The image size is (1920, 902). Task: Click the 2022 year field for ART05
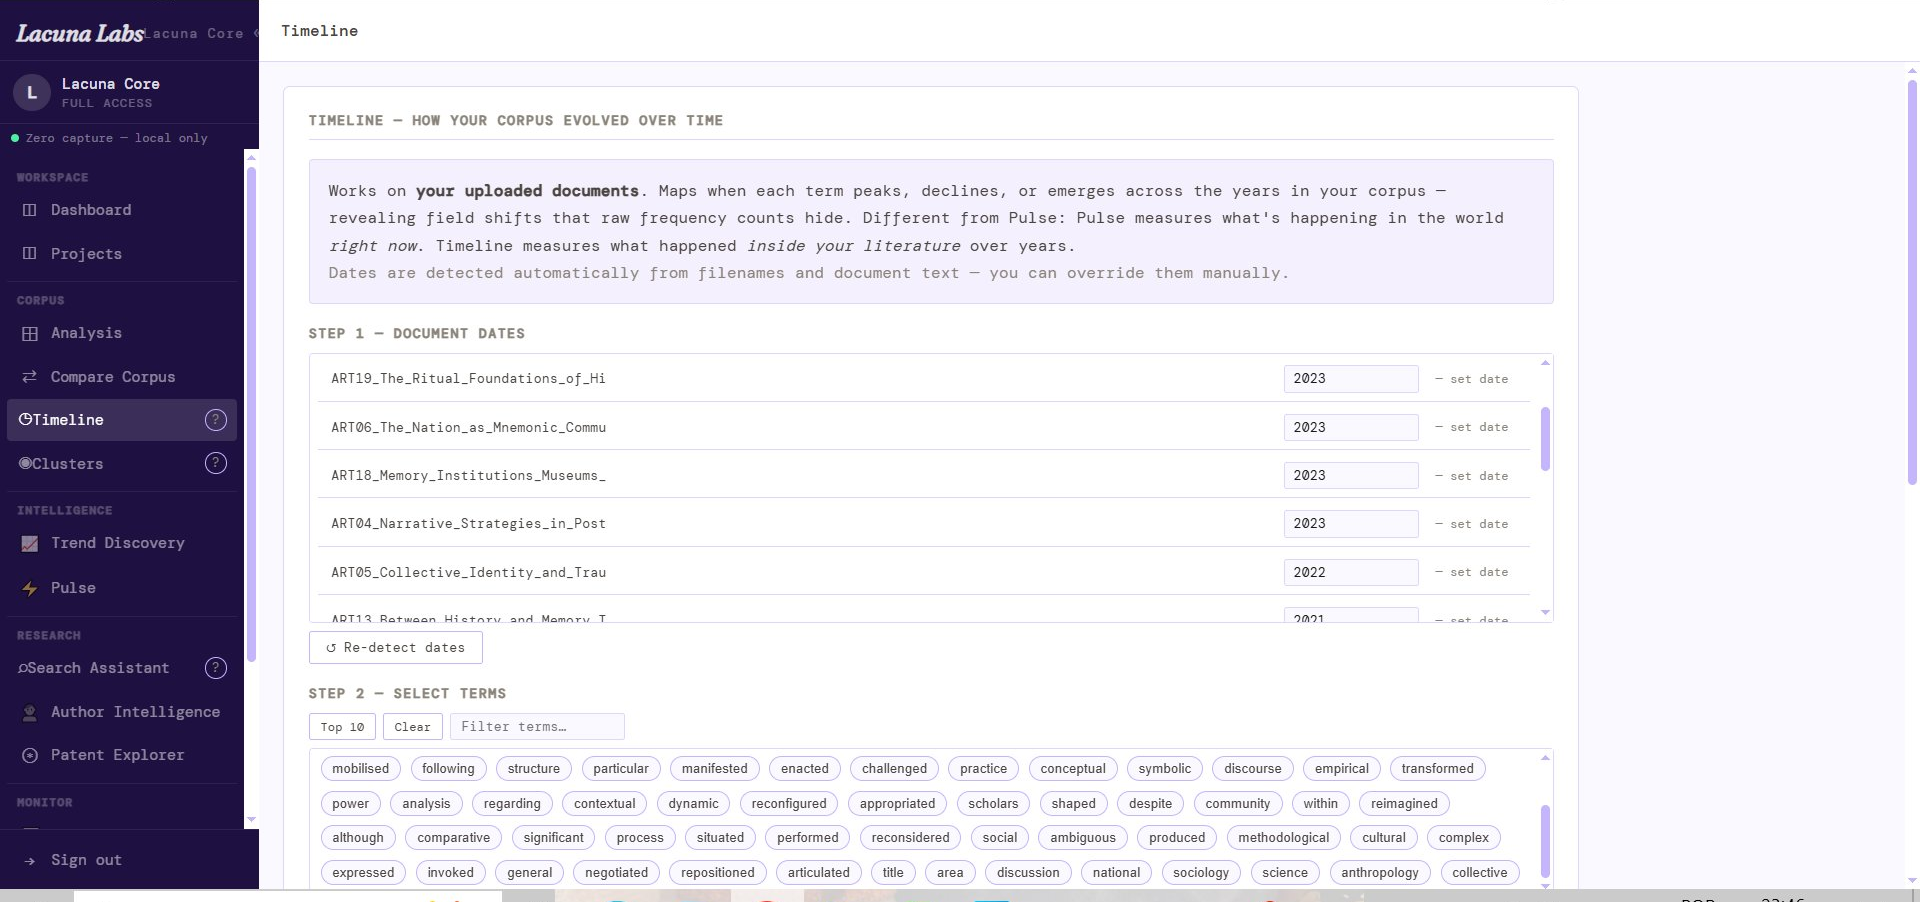1351,572
